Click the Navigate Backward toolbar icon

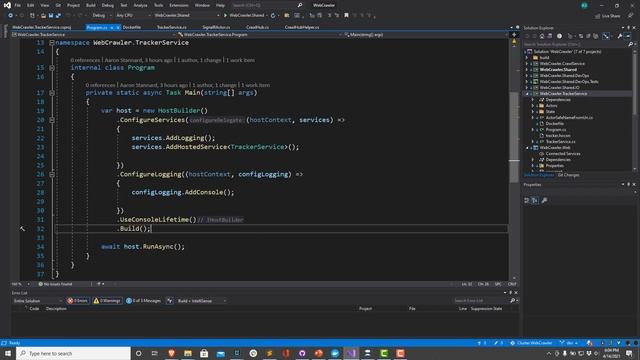pyautogui.click(x=10, y=16)
